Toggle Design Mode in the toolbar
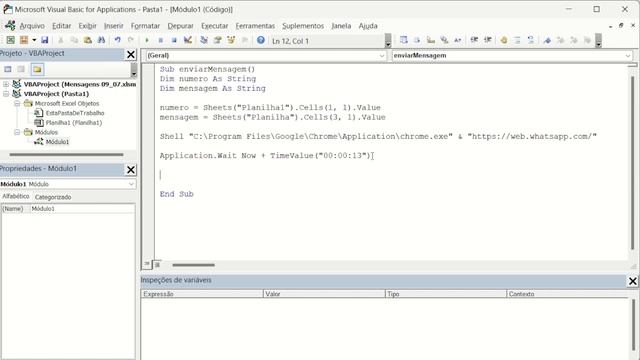 coord(188,40)
